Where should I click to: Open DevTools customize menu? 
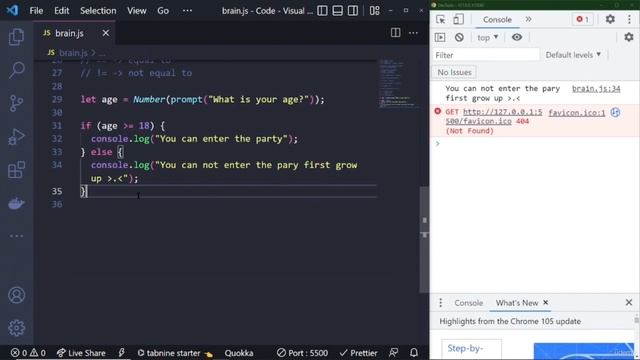click(629, 19)
